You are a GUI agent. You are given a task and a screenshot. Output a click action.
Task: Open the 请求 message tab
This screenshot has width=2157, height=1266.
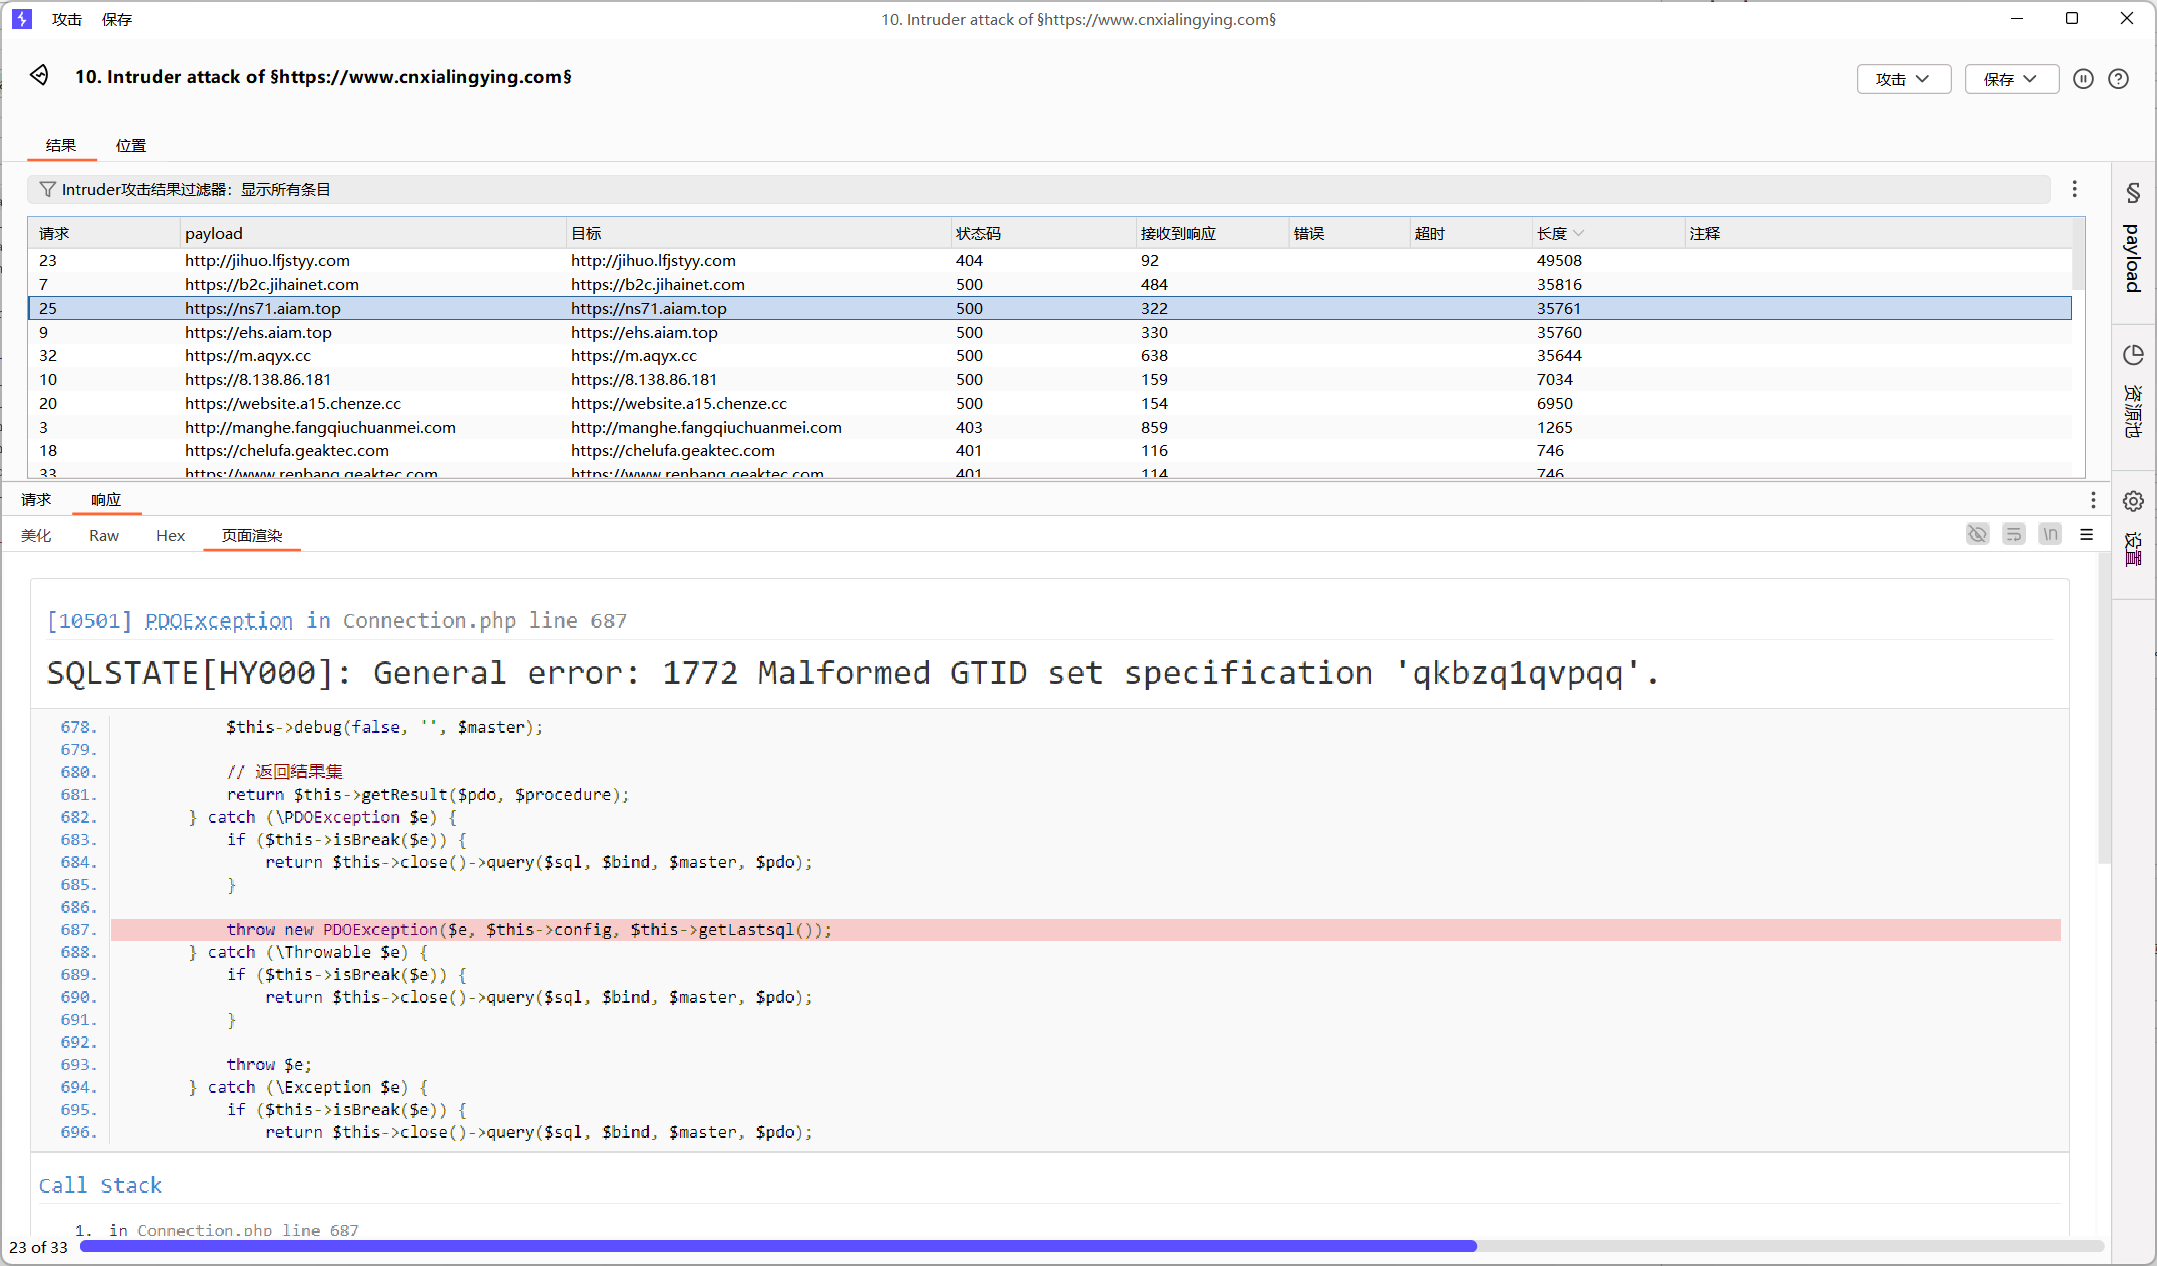[x=36, y=499]
